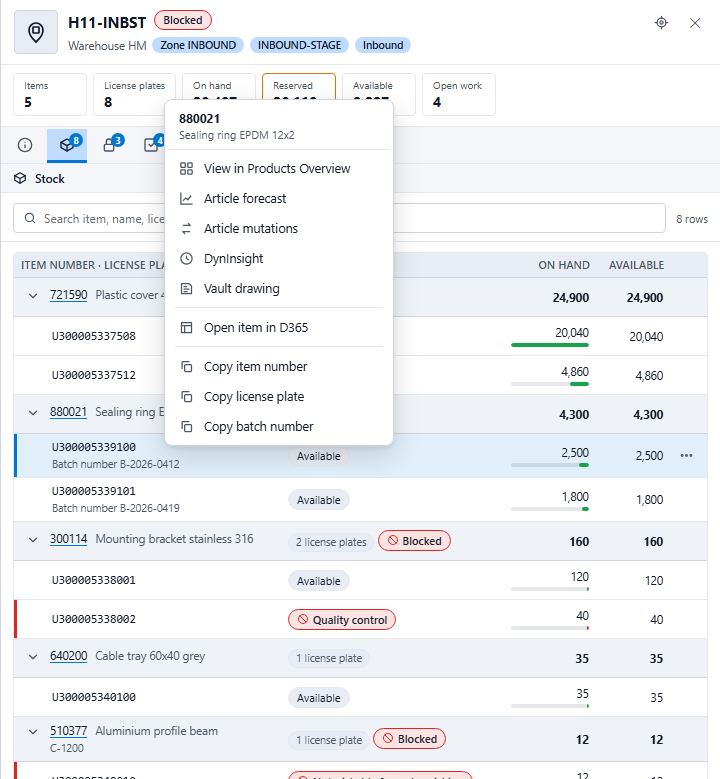Click the Inbound tag in header
The image size is (720, 779).
(x=383, y=45)
